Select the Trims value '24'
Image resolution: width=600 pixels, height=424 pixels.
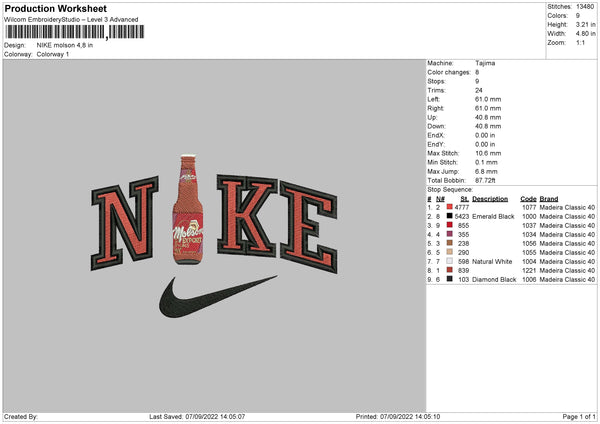(x=479, y=90)
